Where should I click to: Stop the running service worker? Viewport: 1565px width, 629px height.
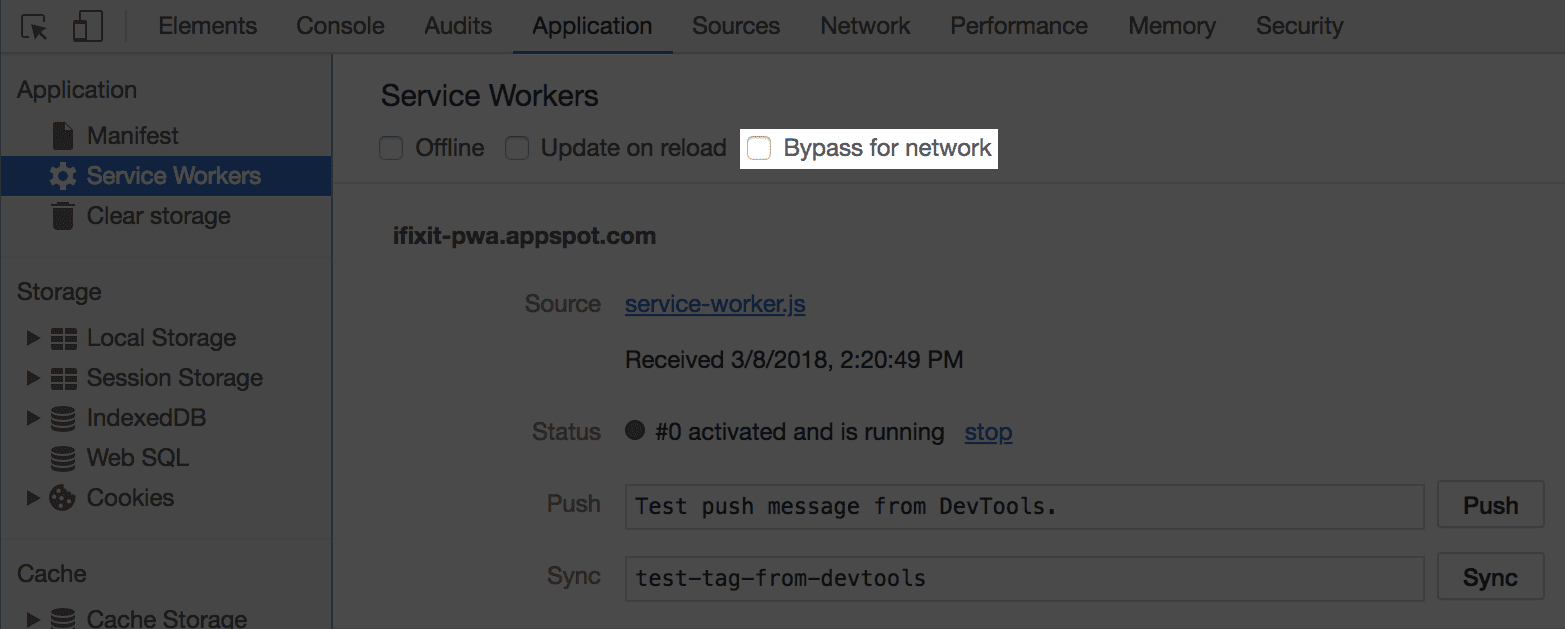[987, 432]
